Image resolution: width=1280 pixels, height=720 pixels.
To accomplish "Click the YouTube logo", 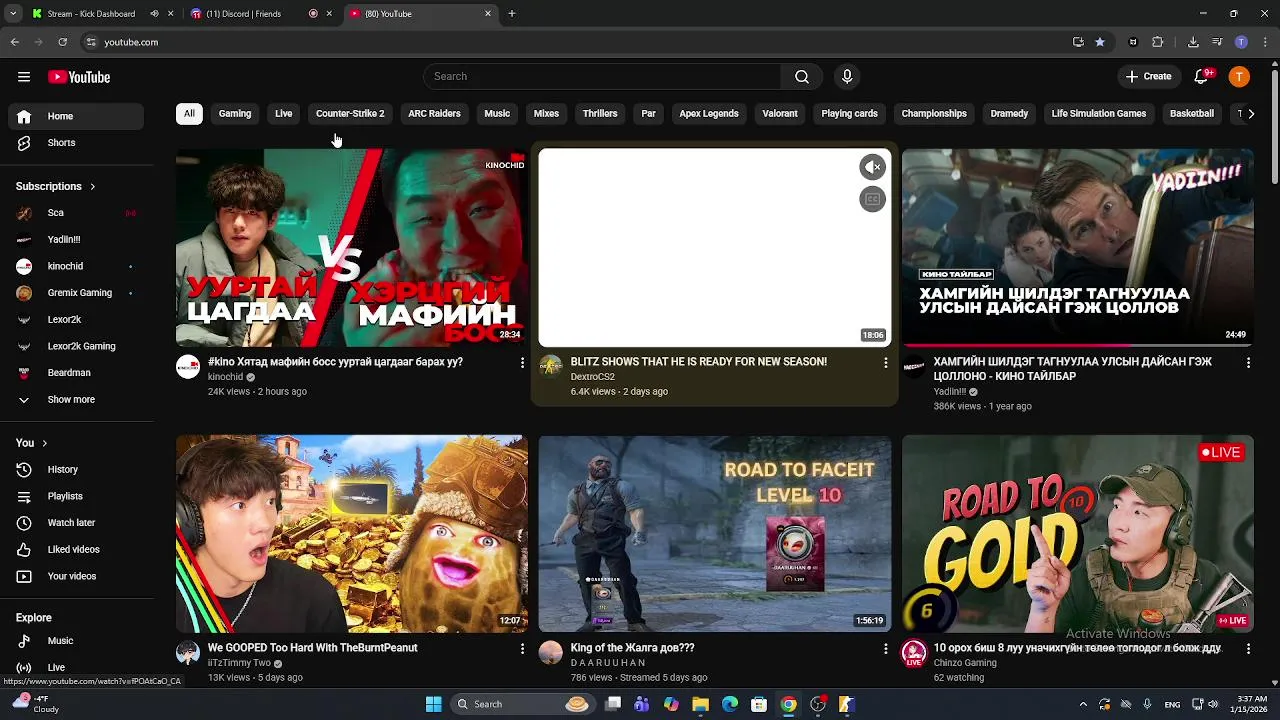I will 79,77.
